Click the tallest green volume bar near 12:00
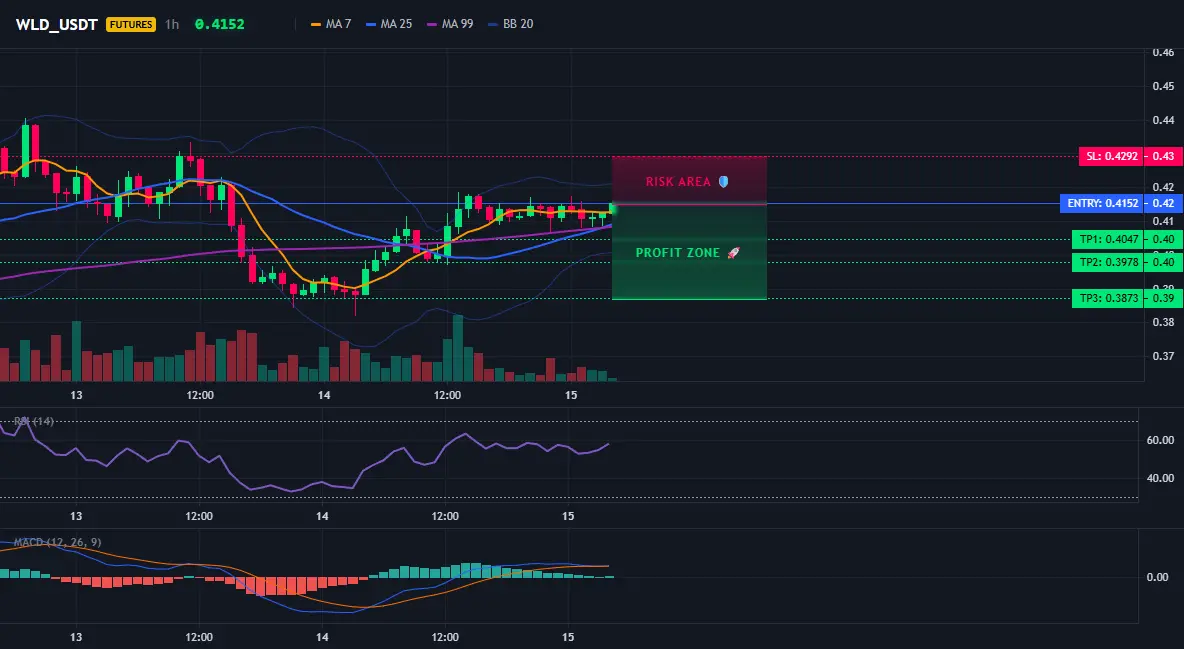The image size is (1184, 649). click(458, 348)
